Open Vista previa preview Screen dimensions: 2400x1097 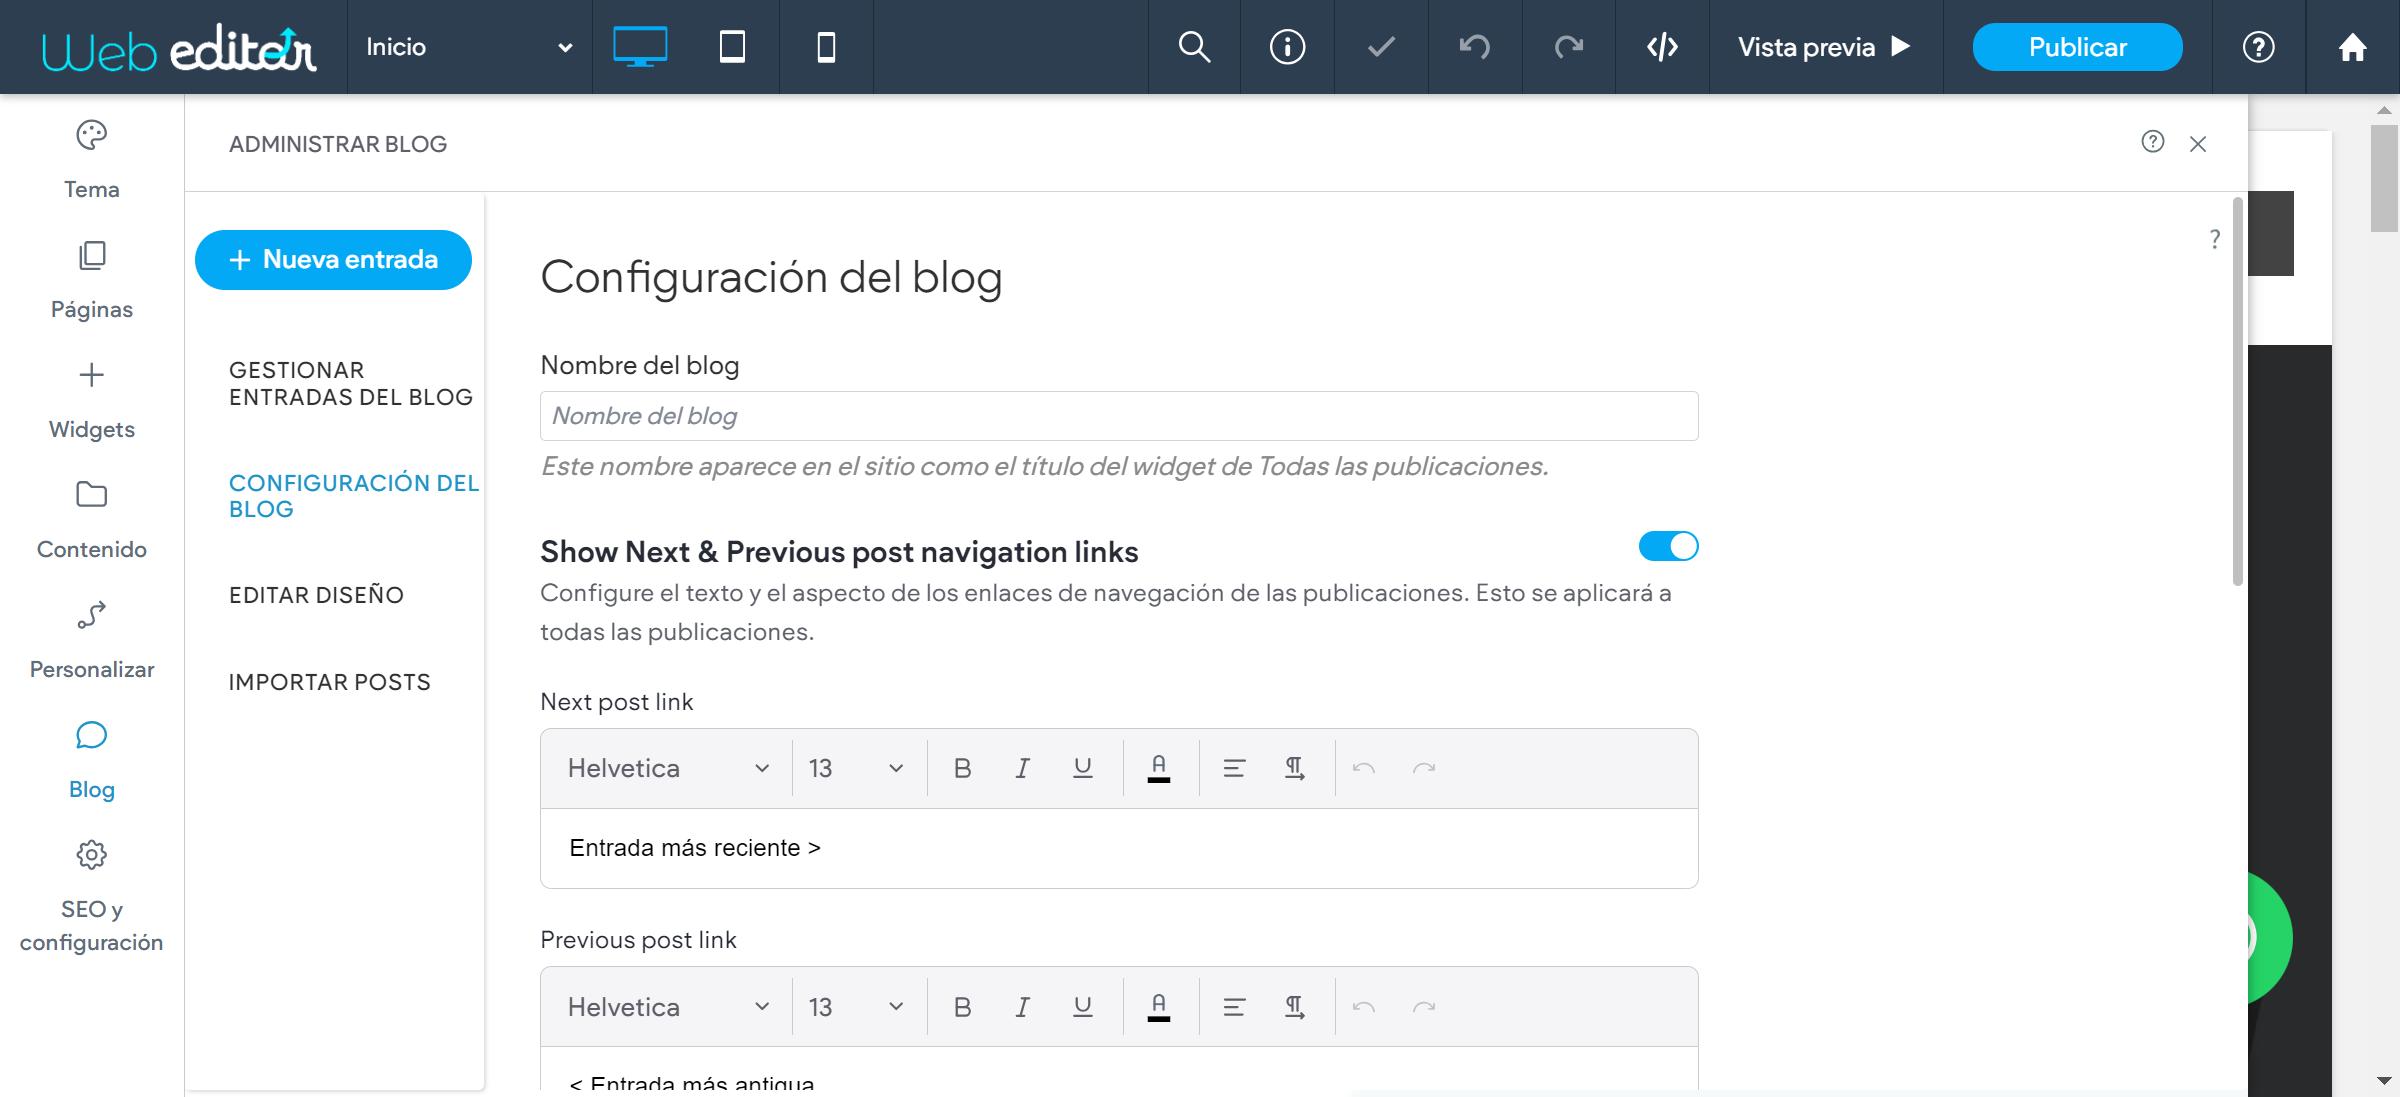(1825, 47)
